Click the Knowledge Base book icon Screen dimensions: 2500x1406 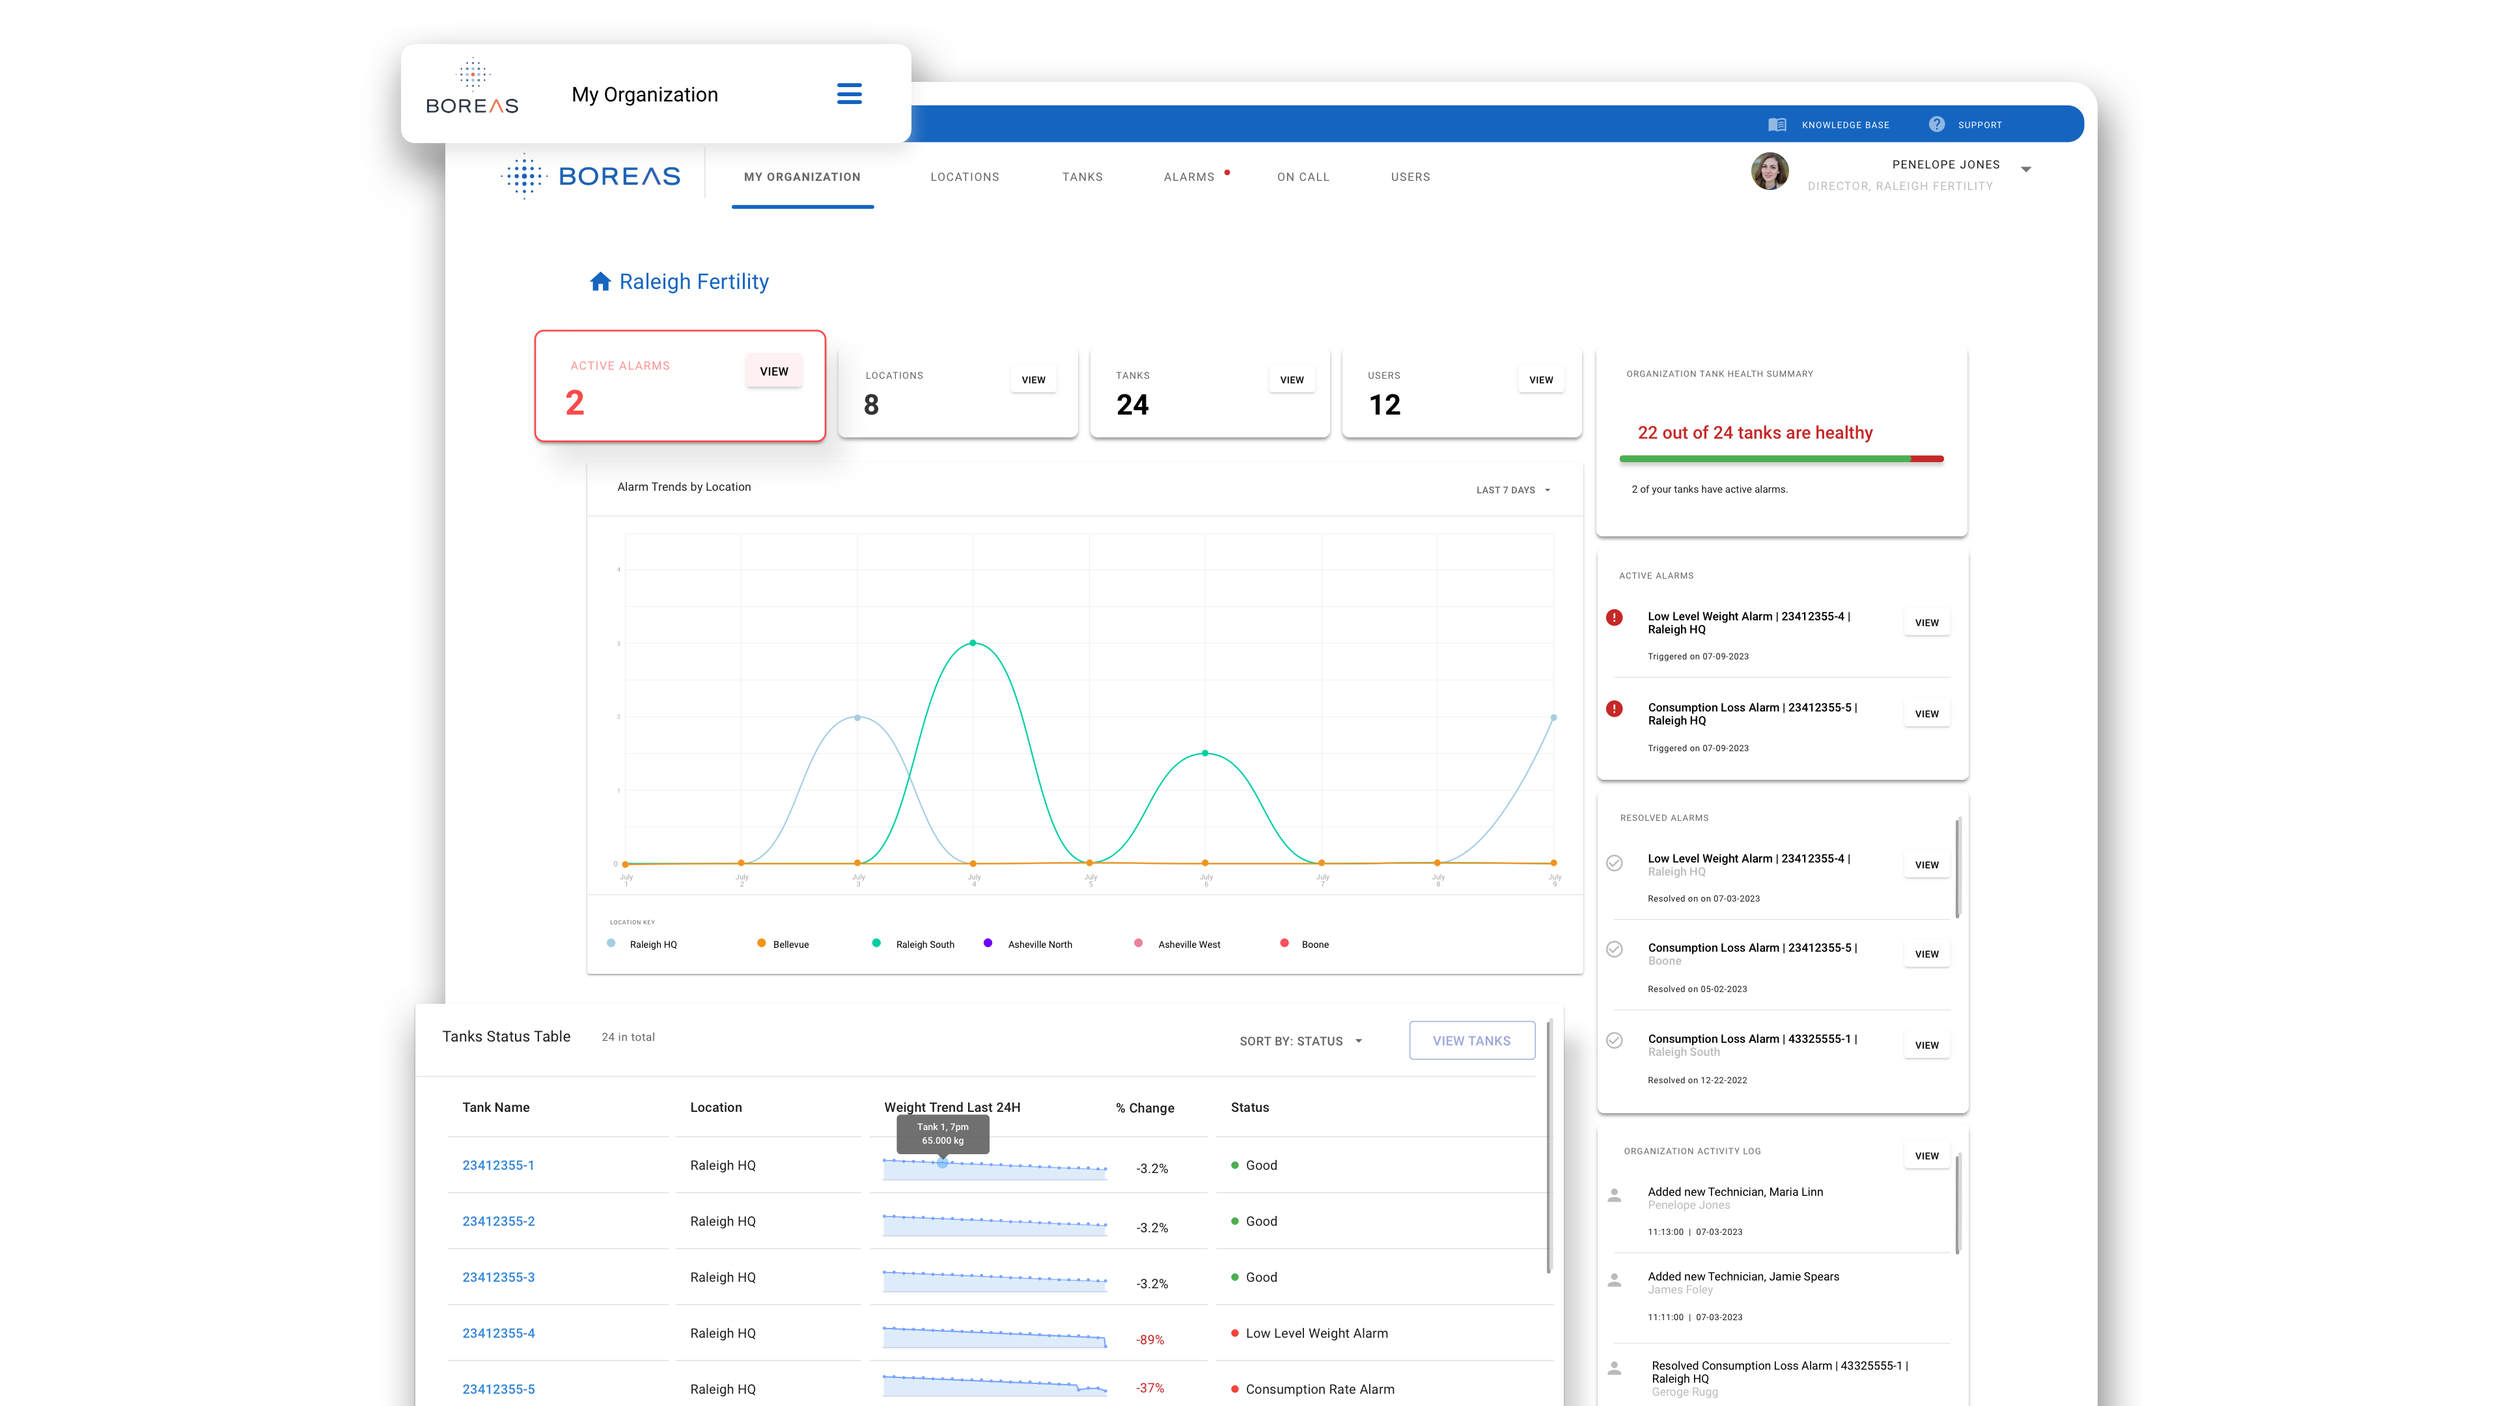[x=1777, y=125]
